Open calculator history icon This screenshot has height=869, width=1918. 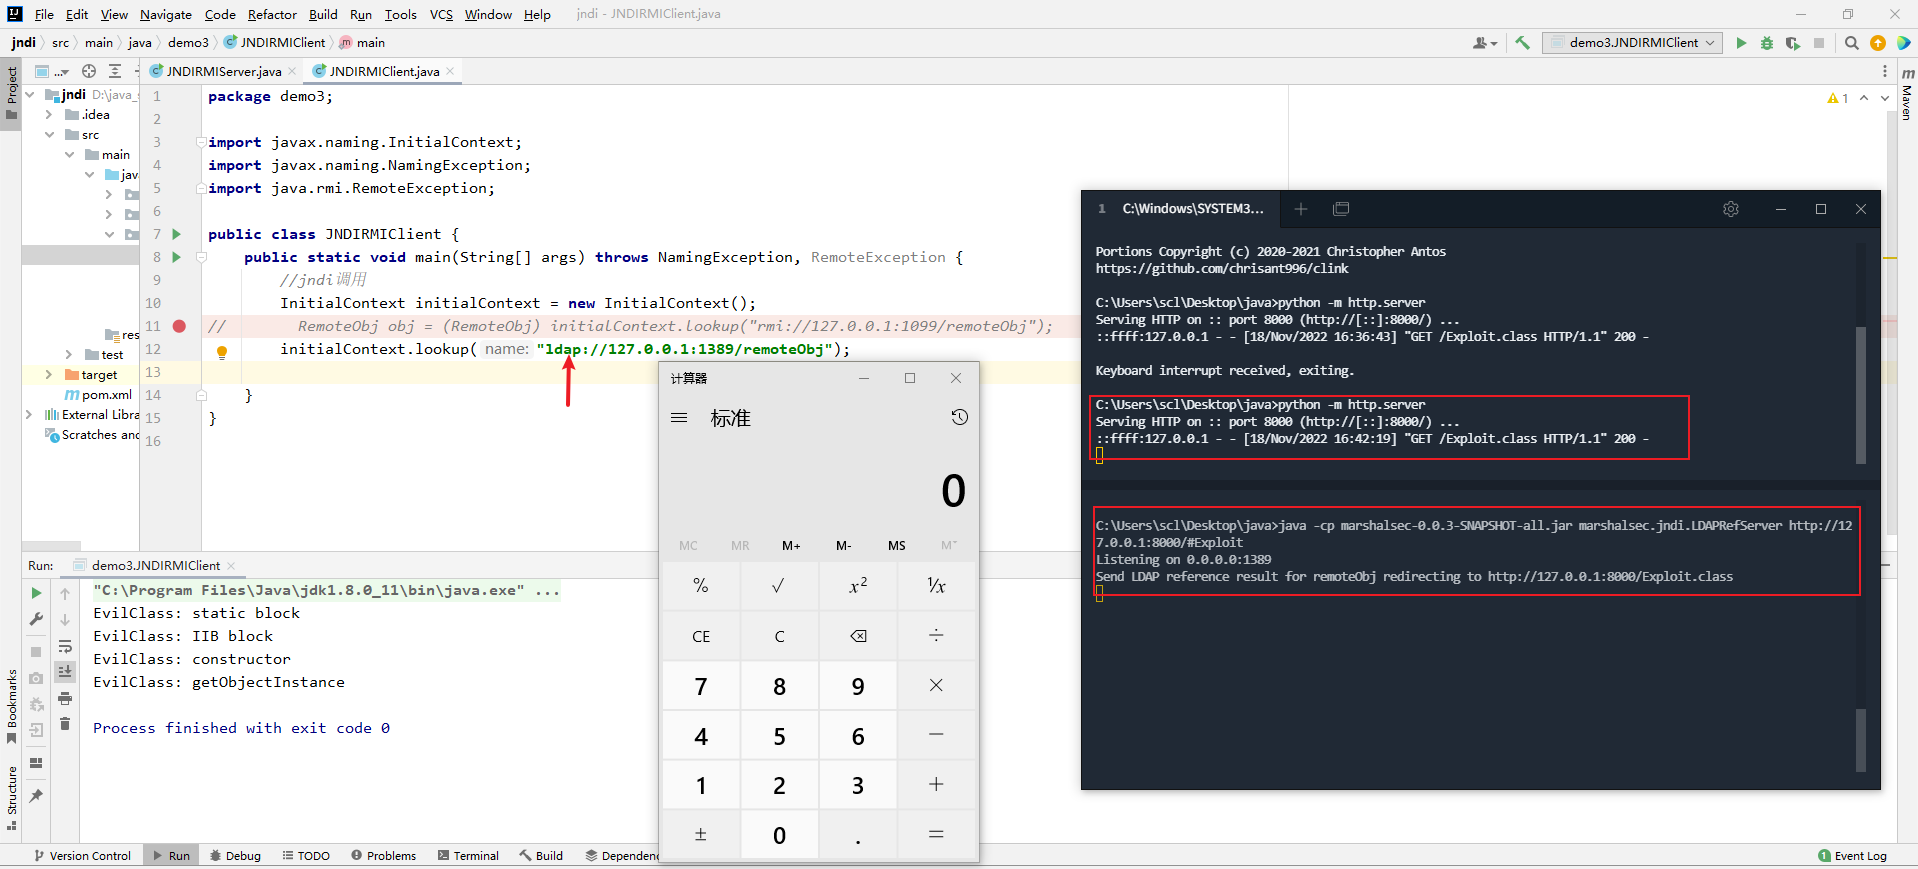pos(960,417)
